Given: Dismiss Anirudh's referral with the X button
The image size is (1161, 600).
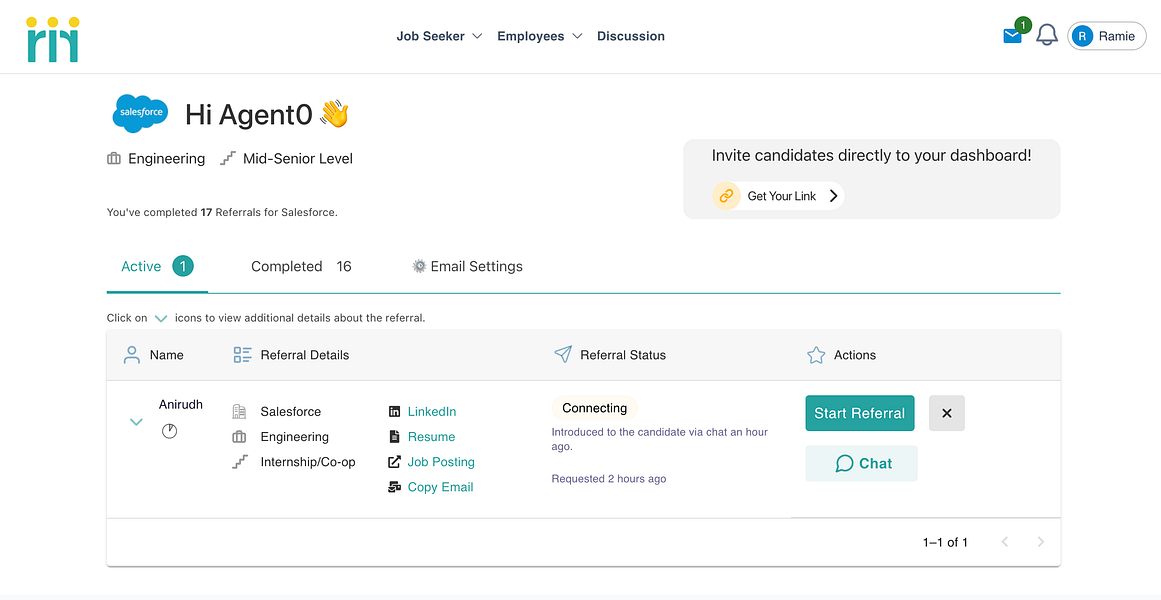Looking at the screenshot, I should 946,412.
